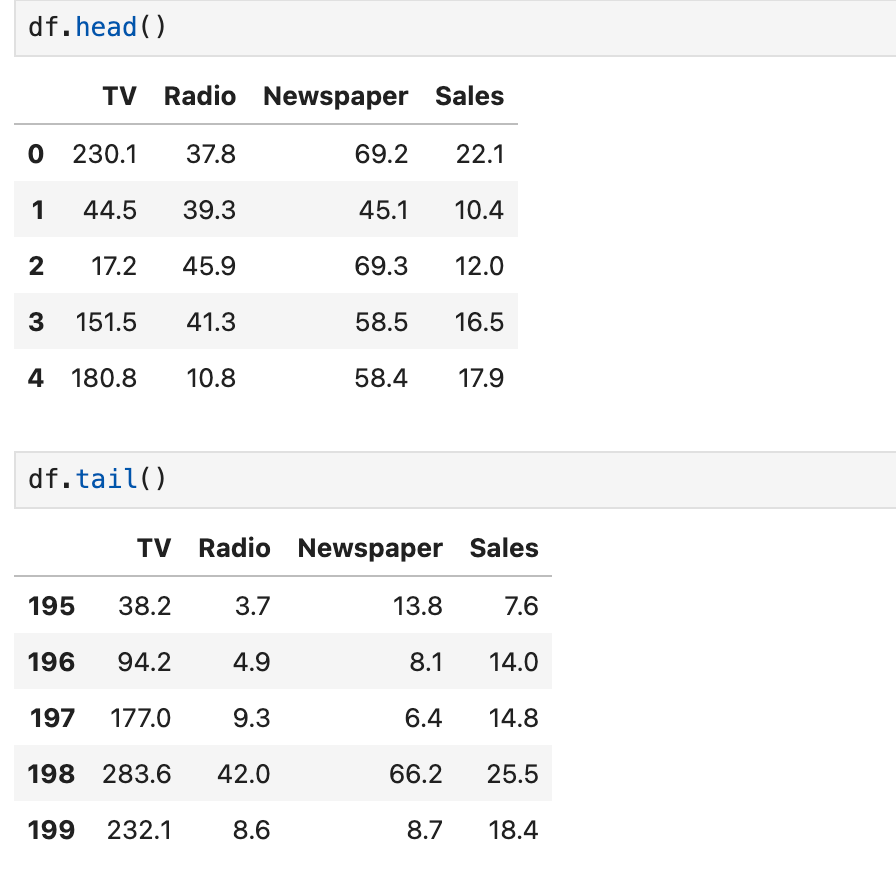Select row index 195 in tail output
The width and height of the screenshot is (896, 884).
50,606
